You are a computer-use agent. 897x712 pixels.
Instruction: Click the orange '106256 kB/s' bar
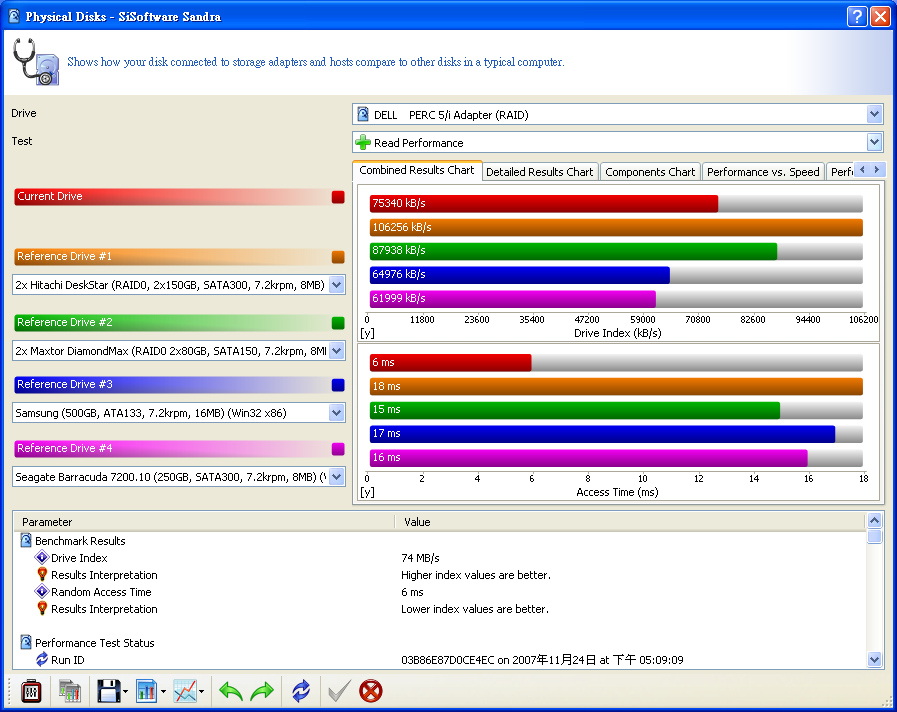pos(616,227)
